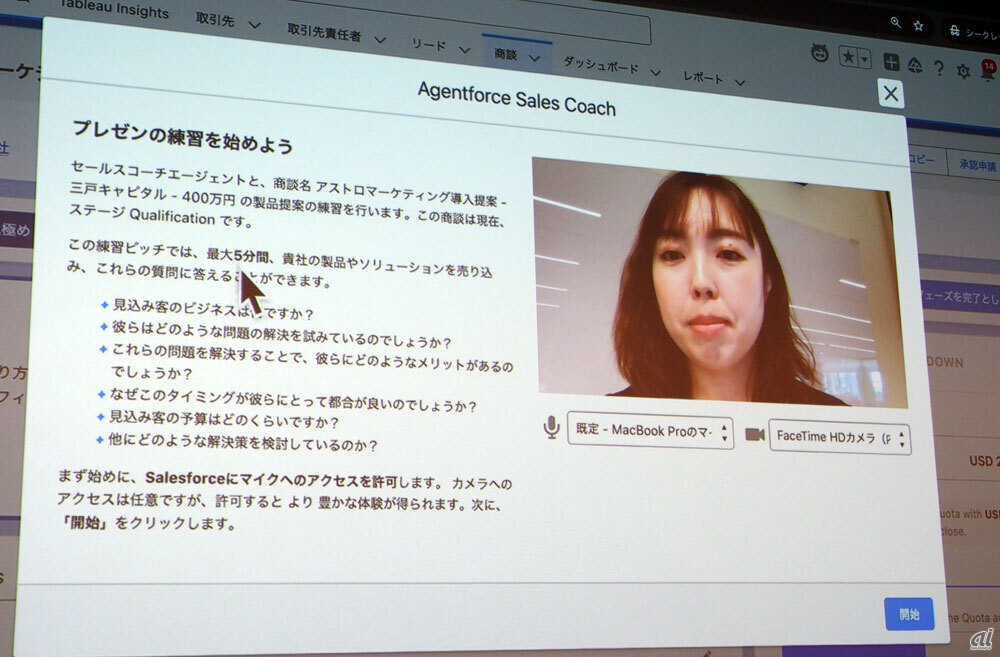
Task: Click the Astro mascot icon in header
Action: tap(820, 54)
